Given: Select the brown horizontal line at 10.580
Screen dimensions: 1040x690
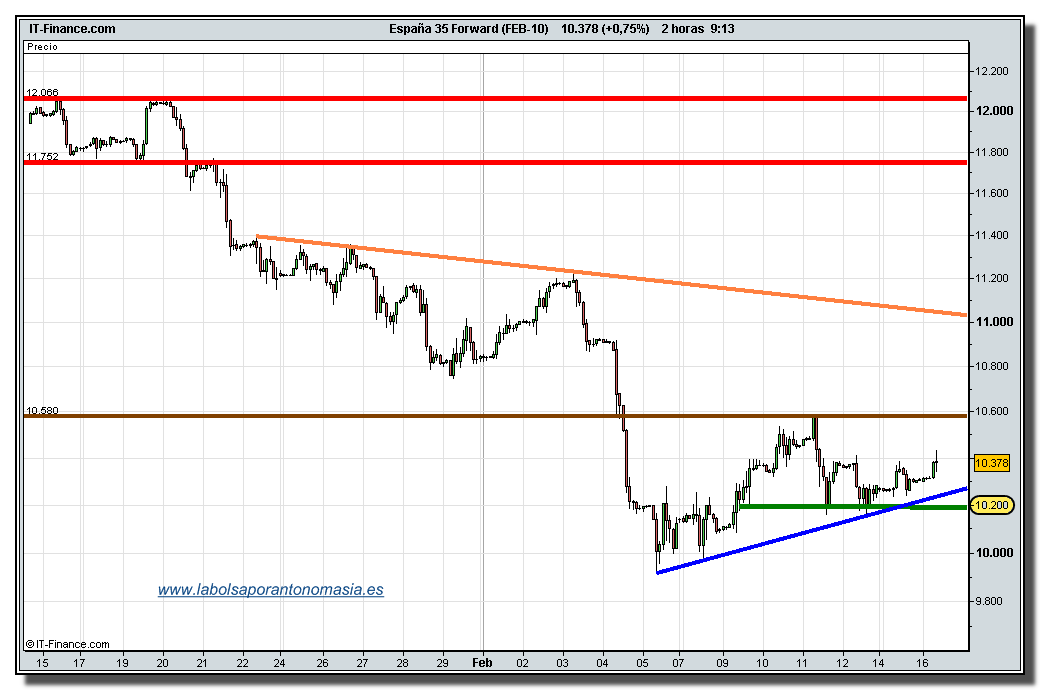Looking at the screenshot, I should 495,416.
